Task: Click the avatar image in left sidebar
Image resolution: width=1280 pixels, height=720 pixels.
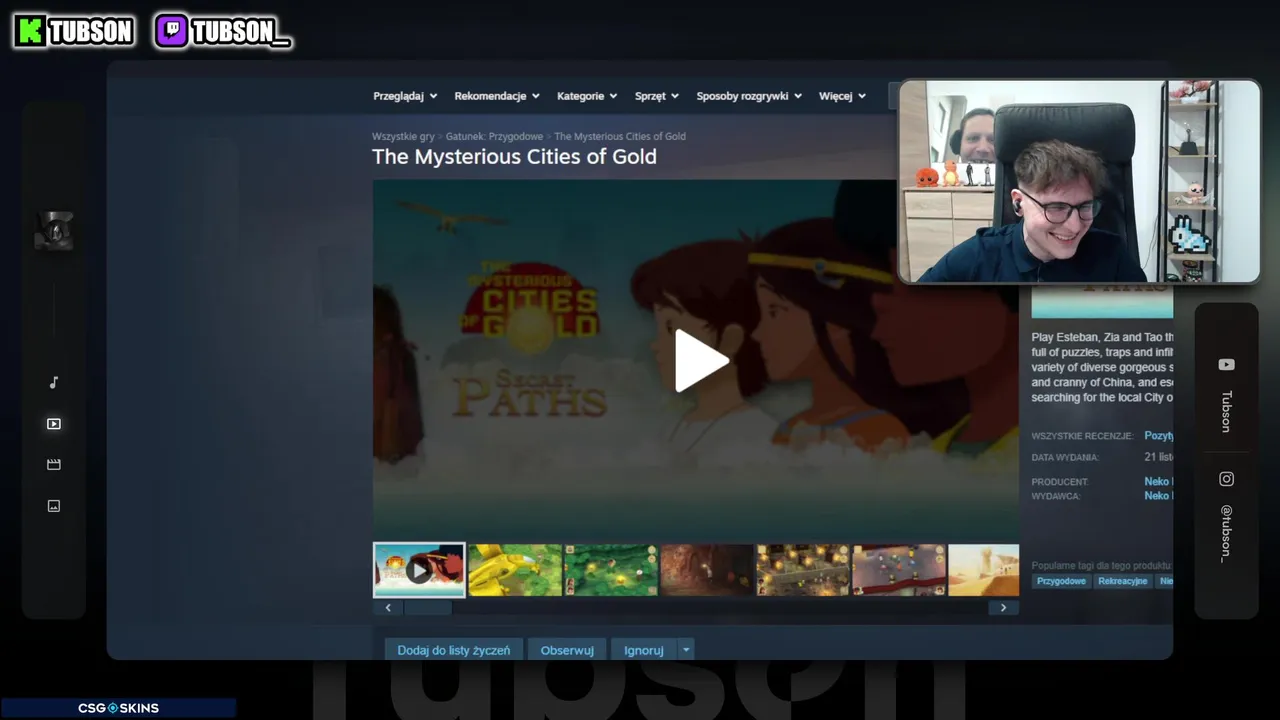Action: (54, 231)
